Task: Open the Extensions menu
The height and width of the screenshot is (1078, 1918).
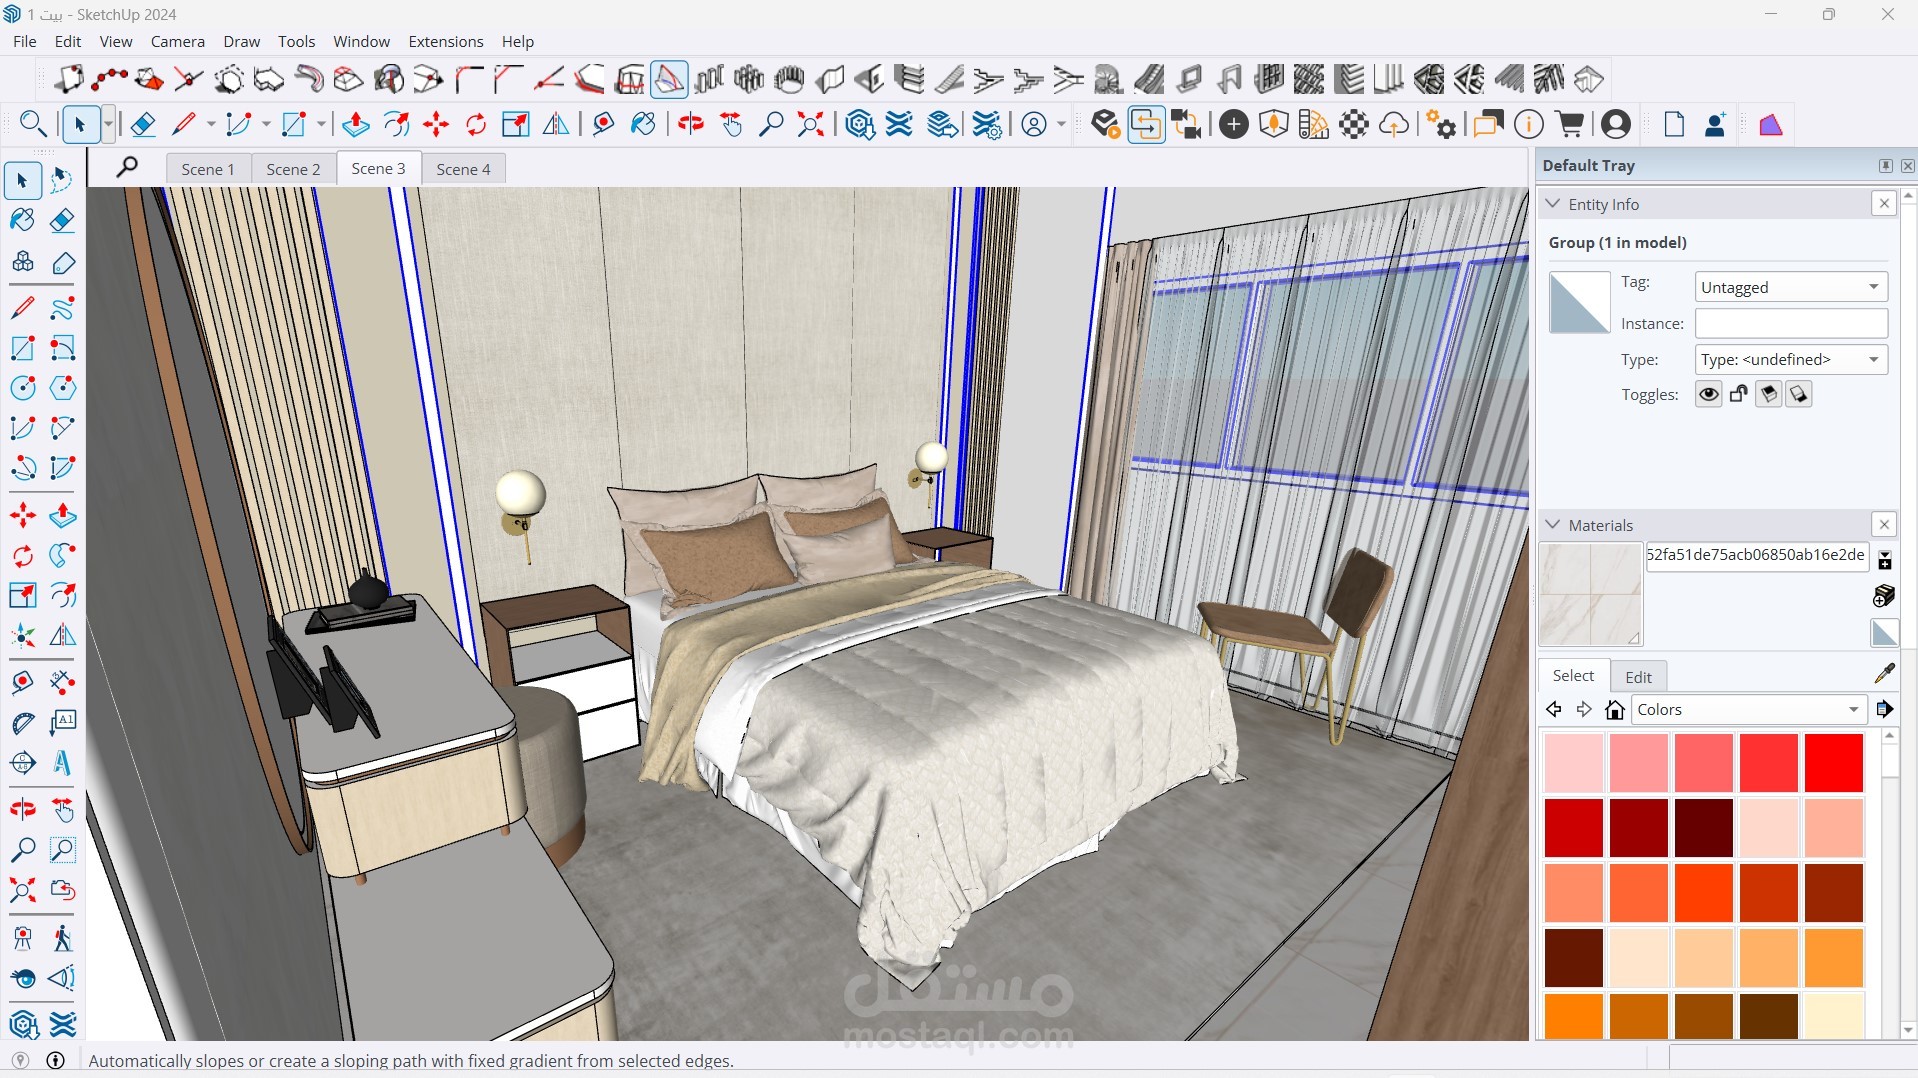Action: [x=445, y=41]
